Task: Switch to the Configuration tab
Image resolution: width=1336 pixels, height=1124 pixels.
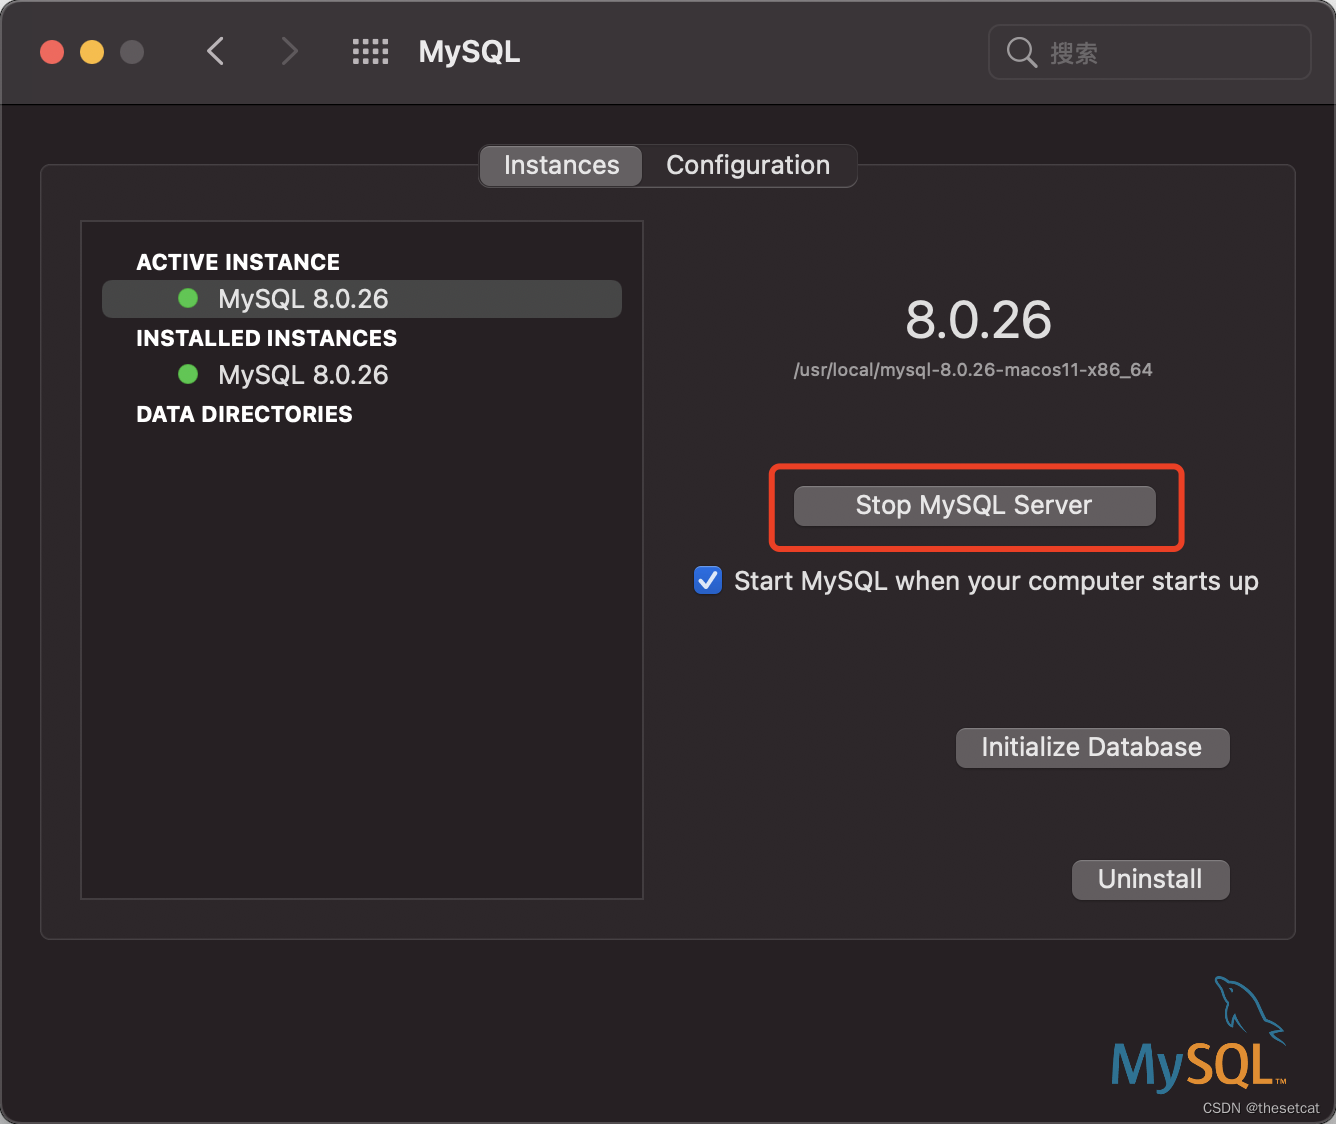Action: (x=748, y=165)
